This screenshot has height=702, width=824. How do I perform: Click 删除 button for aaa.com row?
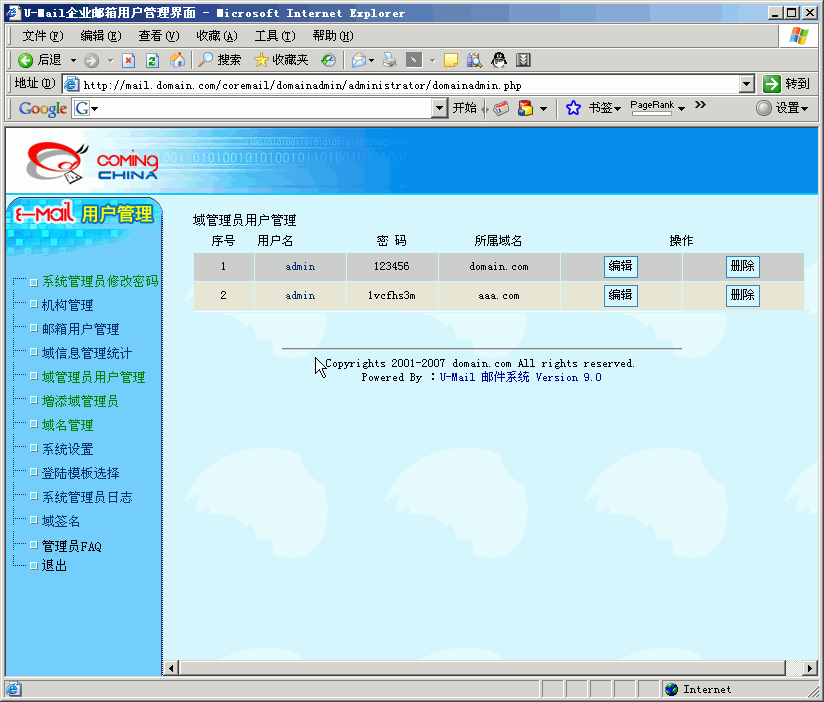pyautogui.click(x=742, y=296)
